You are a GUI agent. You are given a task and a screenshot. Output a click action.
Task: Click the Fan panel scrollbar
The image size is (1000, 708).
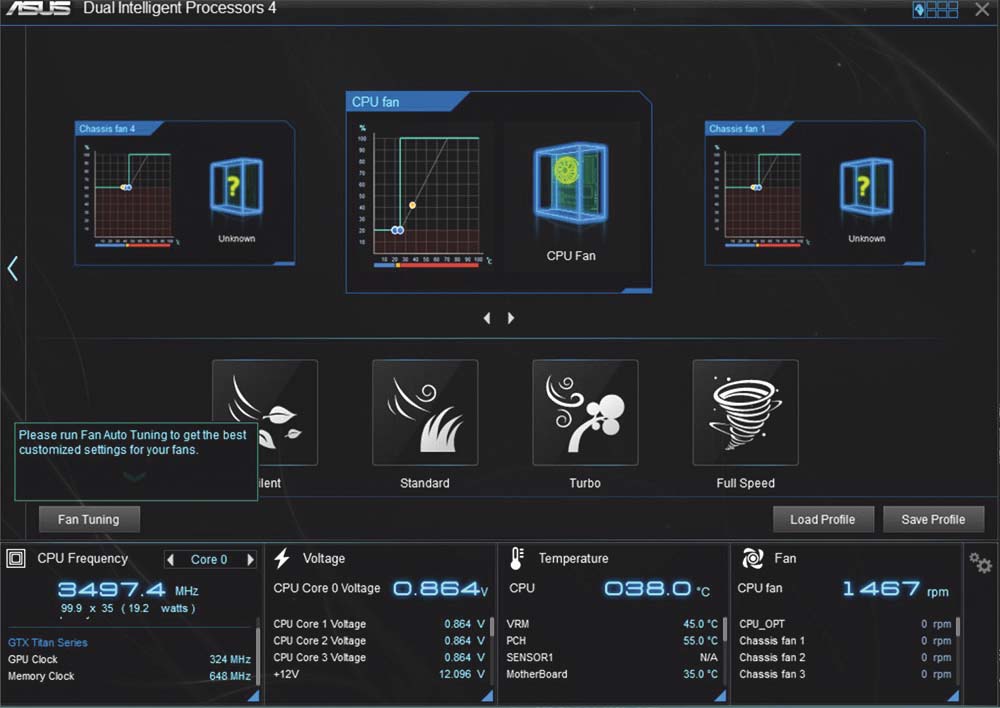point(958,626)
